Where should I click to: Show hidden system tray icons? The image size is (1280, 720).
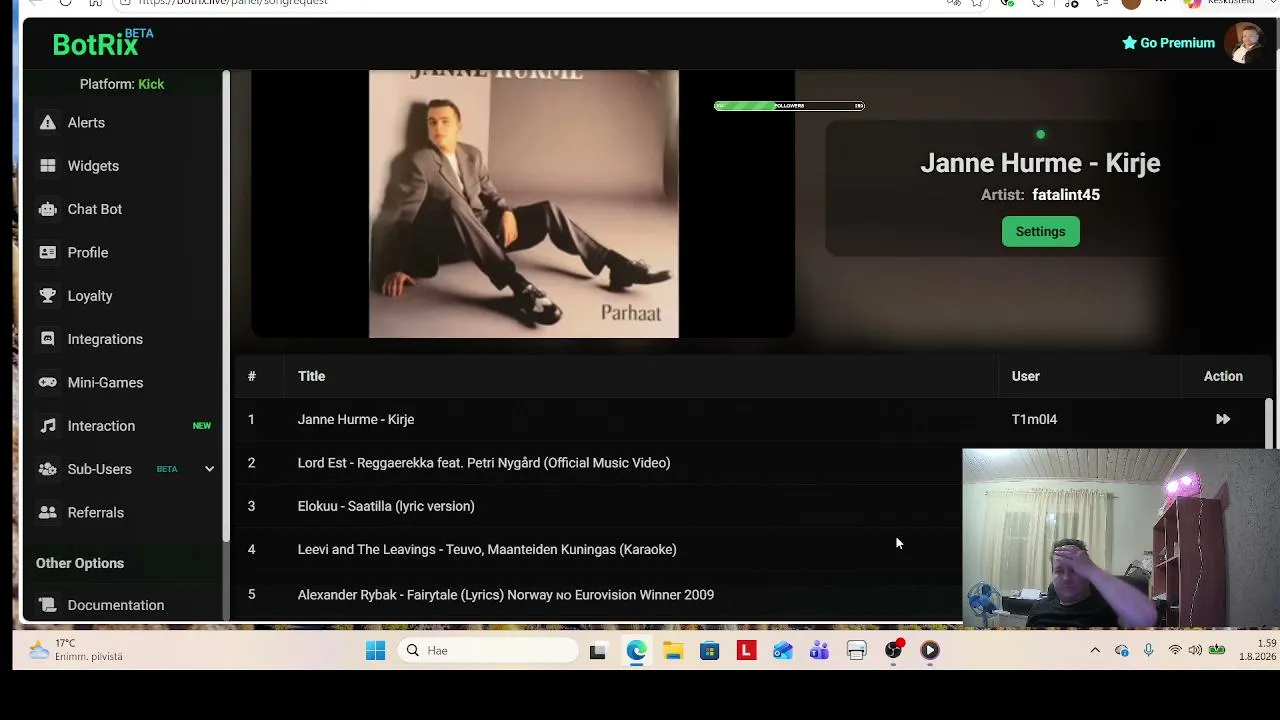[x=1095, y=651]
